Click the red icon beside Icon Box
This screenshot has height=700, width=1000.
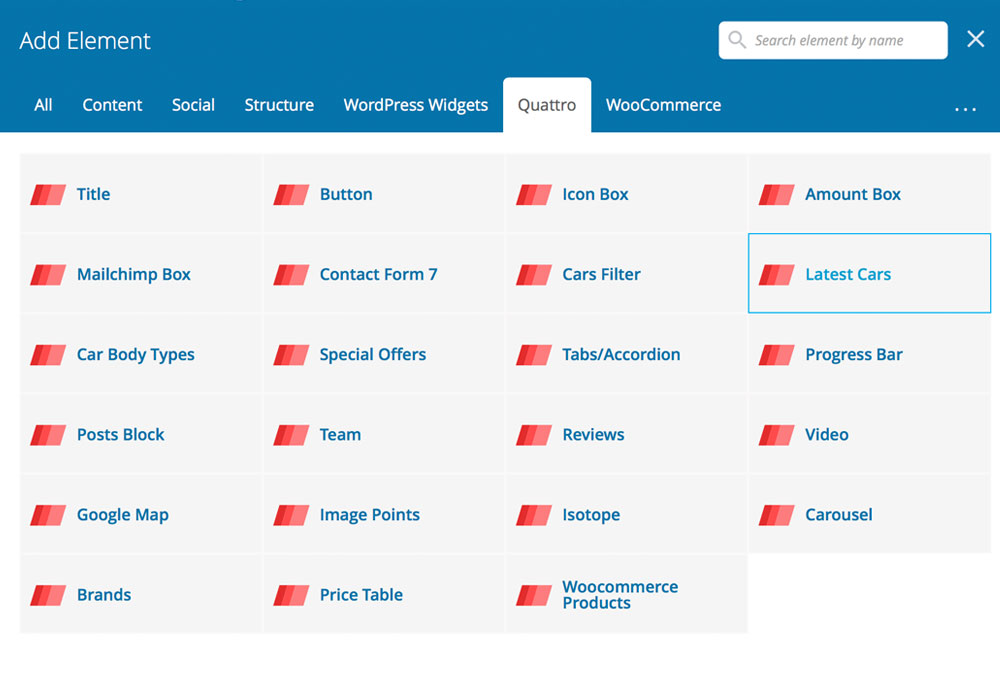point(534,194)
